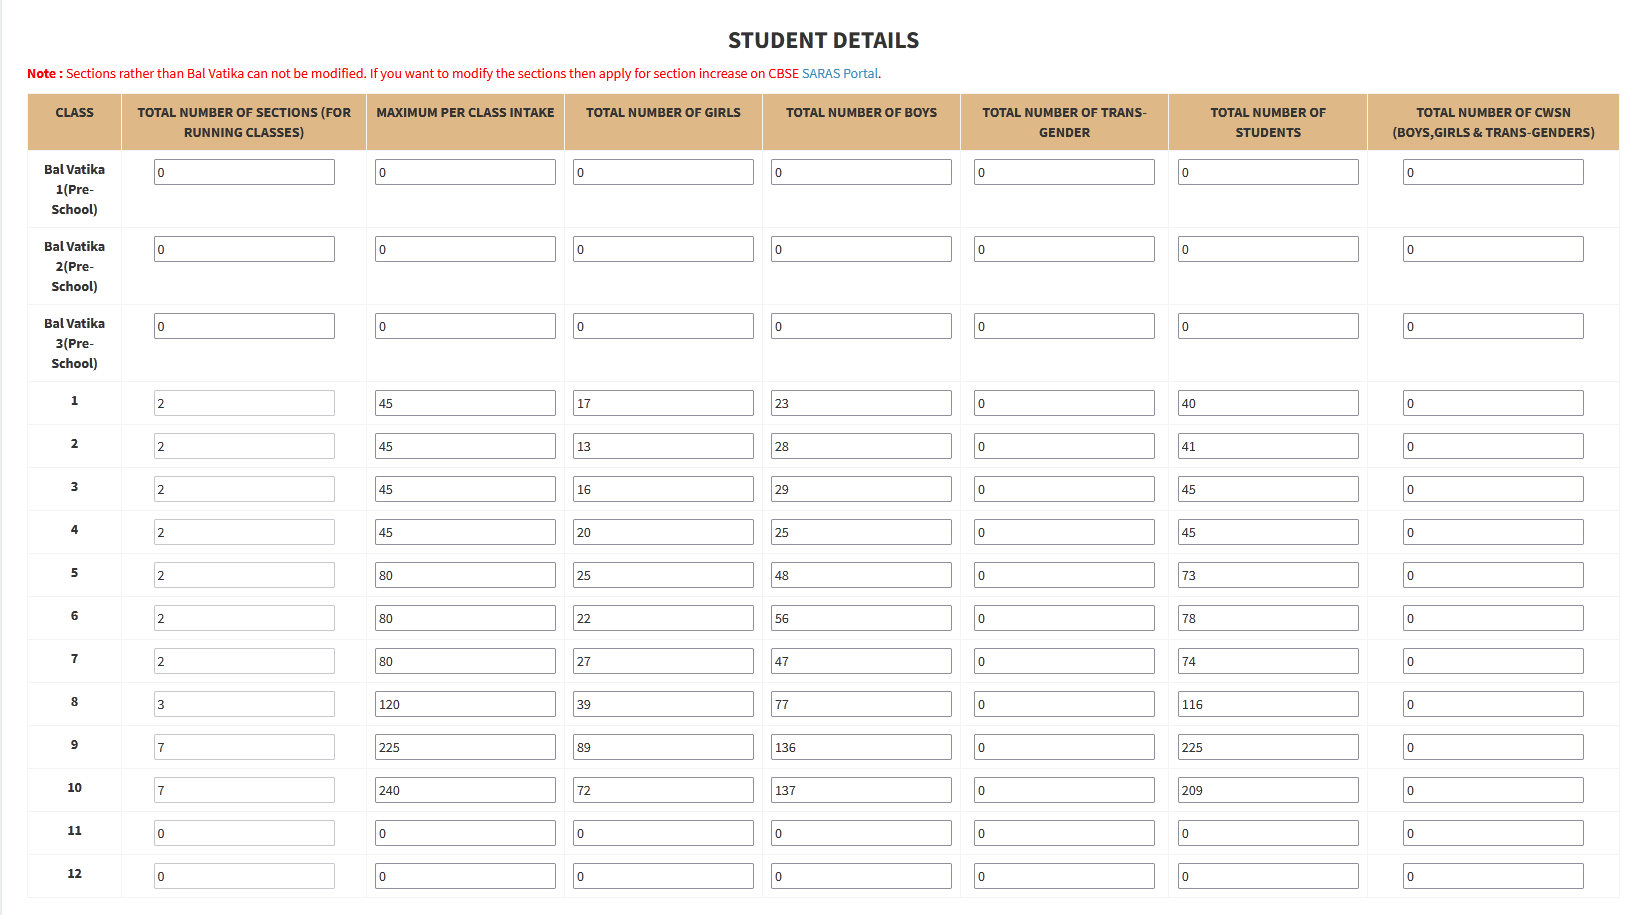Click Class 4 total students field
This screenshot has height=915, width=1644.
pyautogui.click(x=1268, y=532)
